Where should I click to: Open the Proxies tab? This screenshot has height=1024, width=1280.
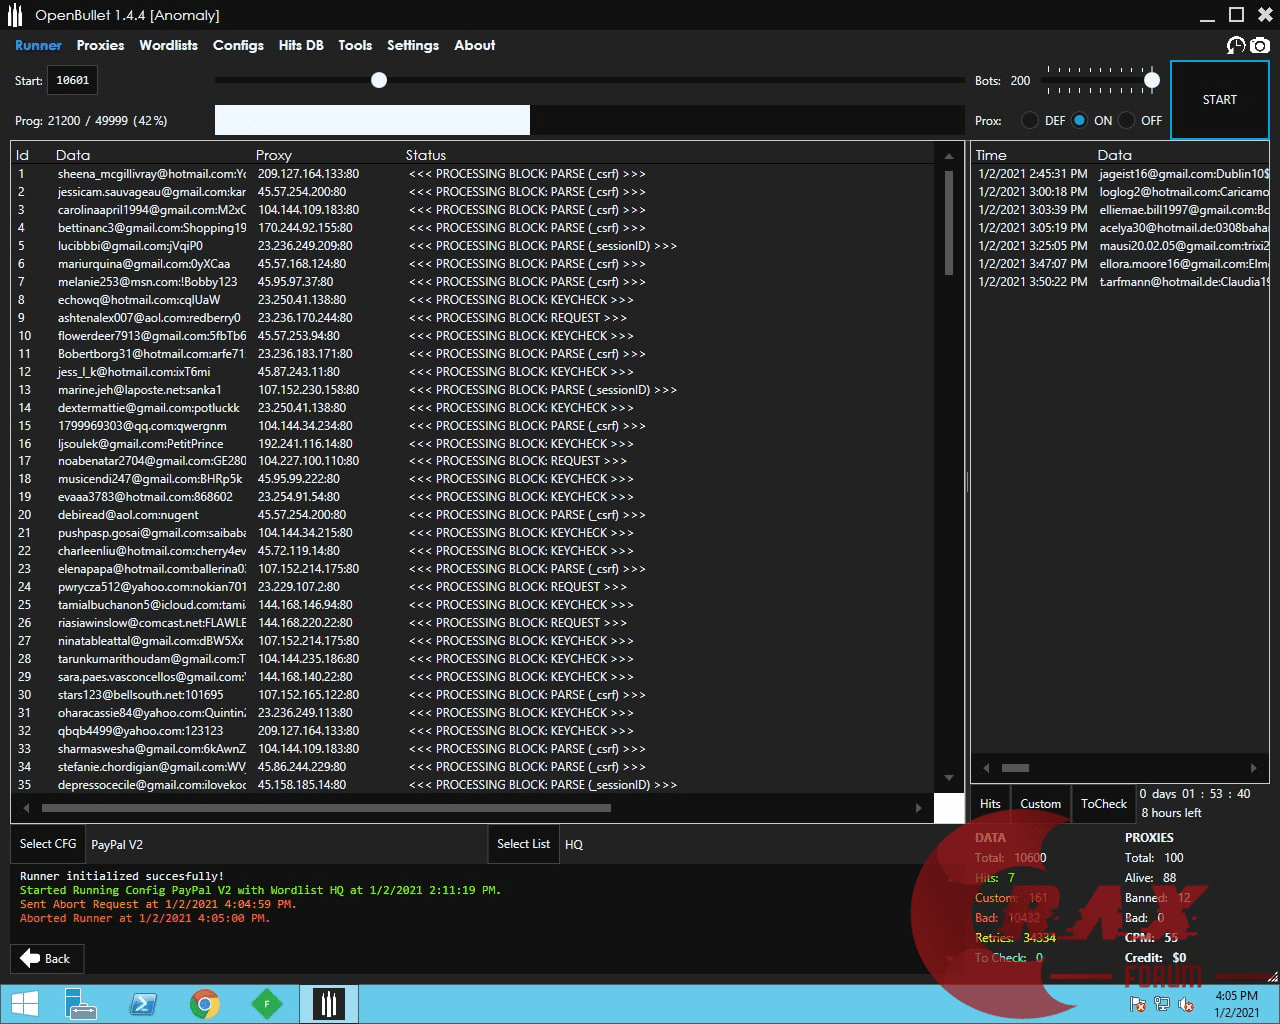[x=100, y=45]
